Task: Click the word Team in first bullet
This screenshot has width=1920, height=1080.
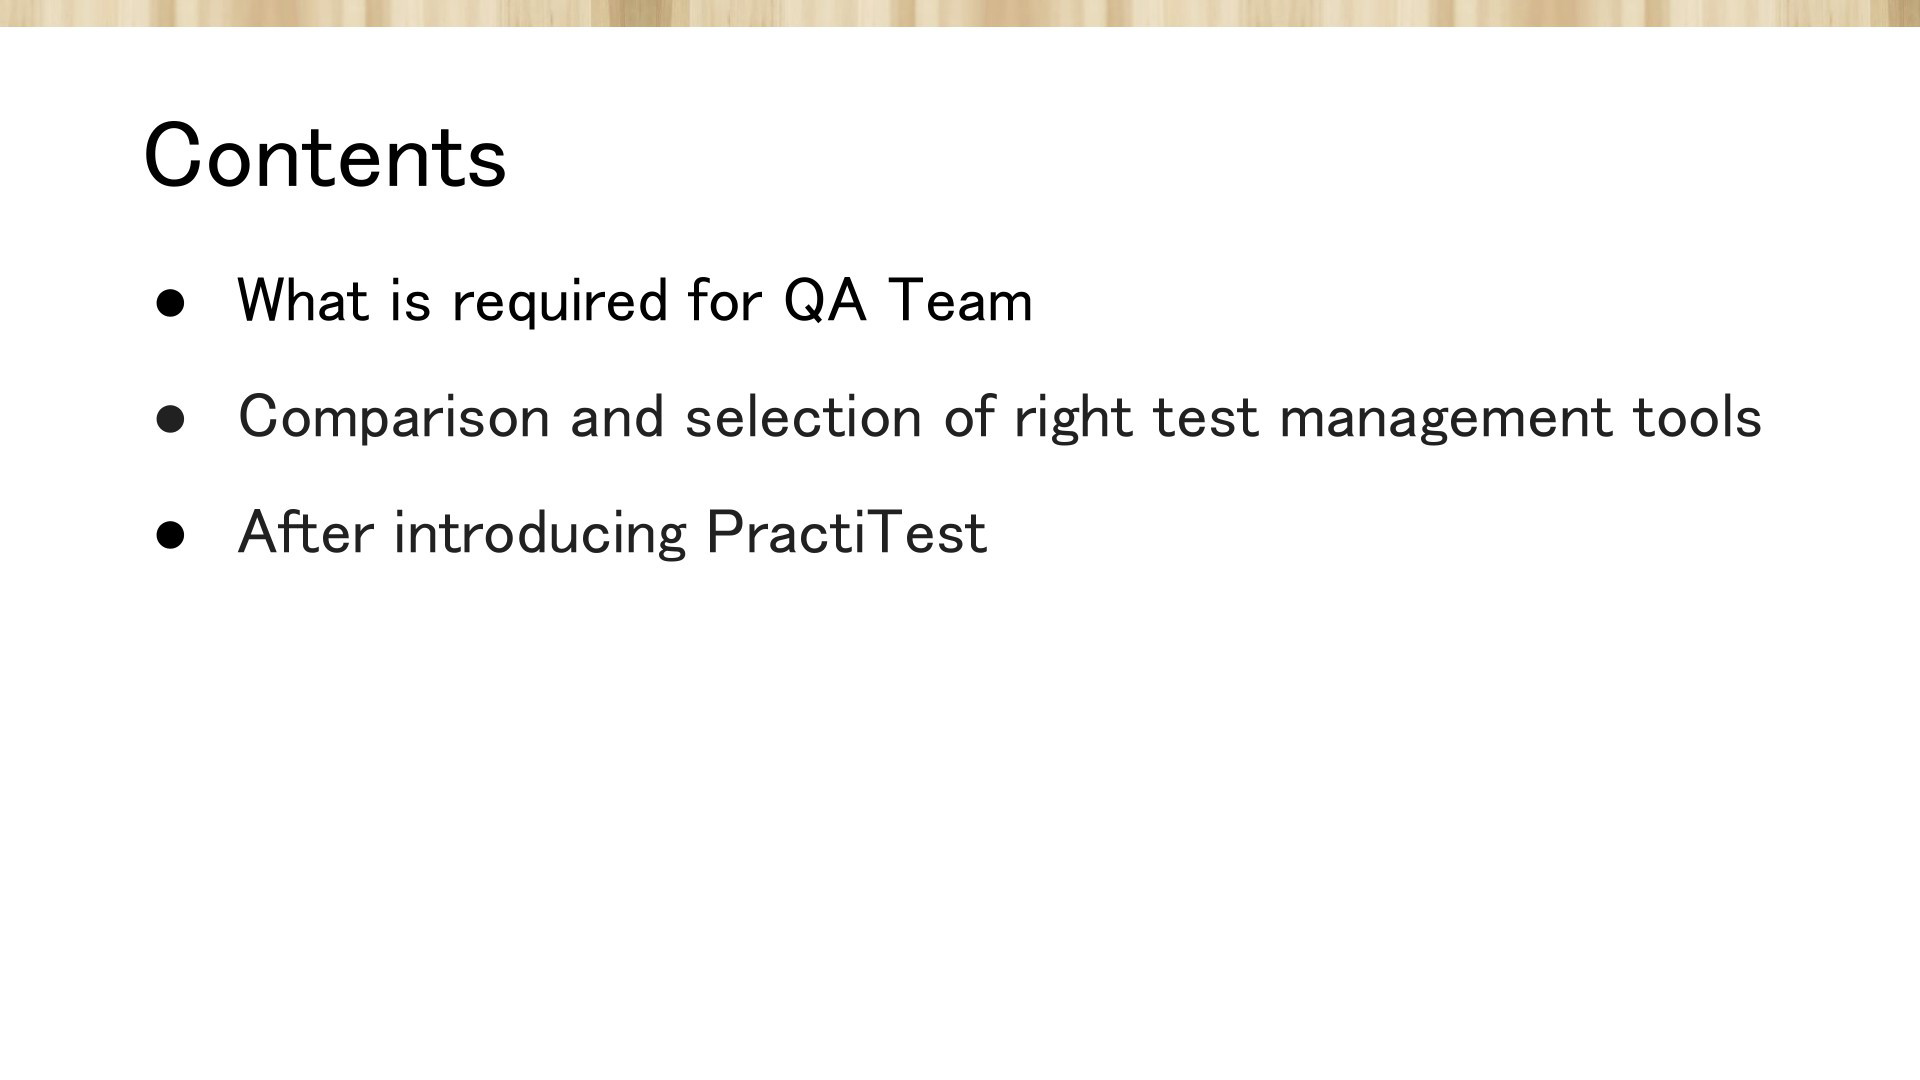Action: [960, 300]
